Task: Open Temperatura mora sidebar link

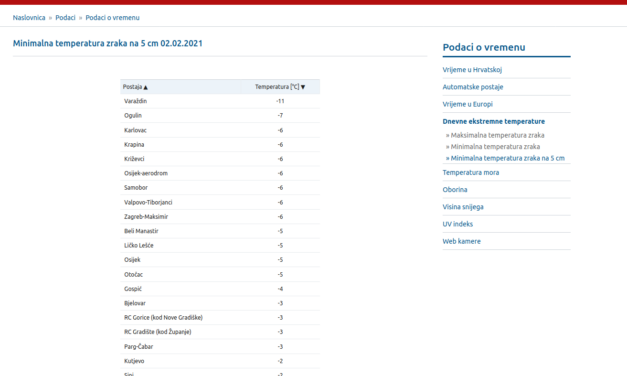Action: point(471,172)
